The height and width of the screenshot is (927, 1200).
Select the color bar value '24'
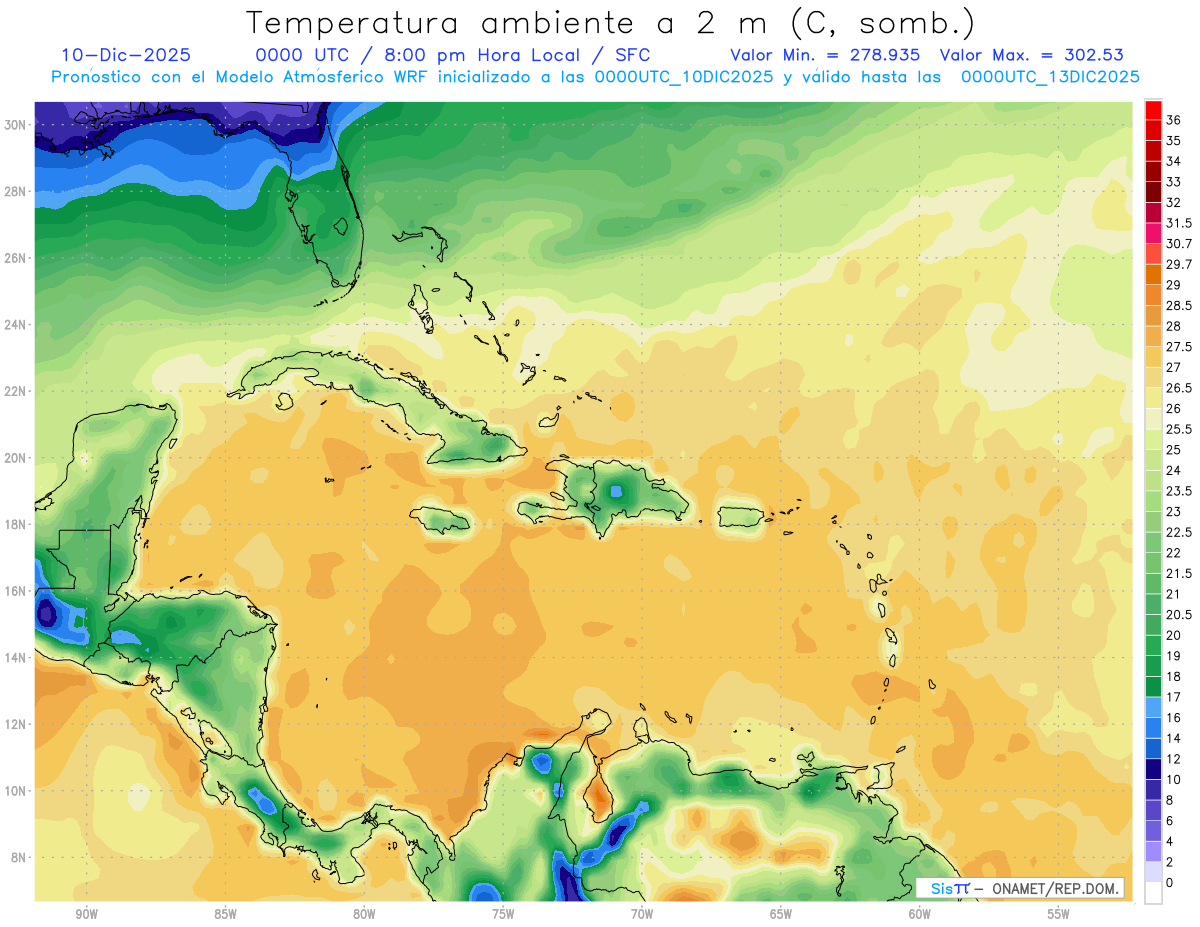[x=1174, y=470]
